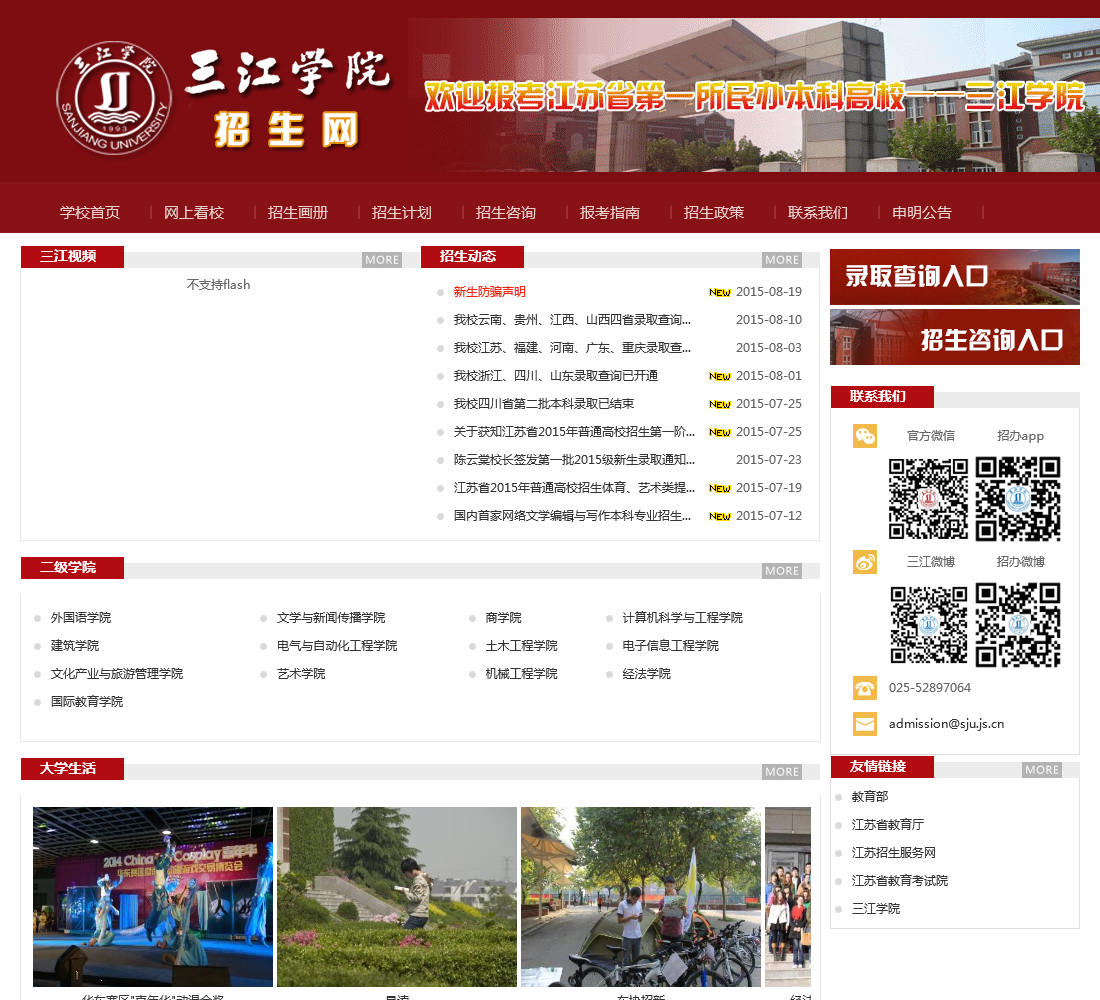
Task: Open 土木工程学院 college link
Action: [521, 646]
